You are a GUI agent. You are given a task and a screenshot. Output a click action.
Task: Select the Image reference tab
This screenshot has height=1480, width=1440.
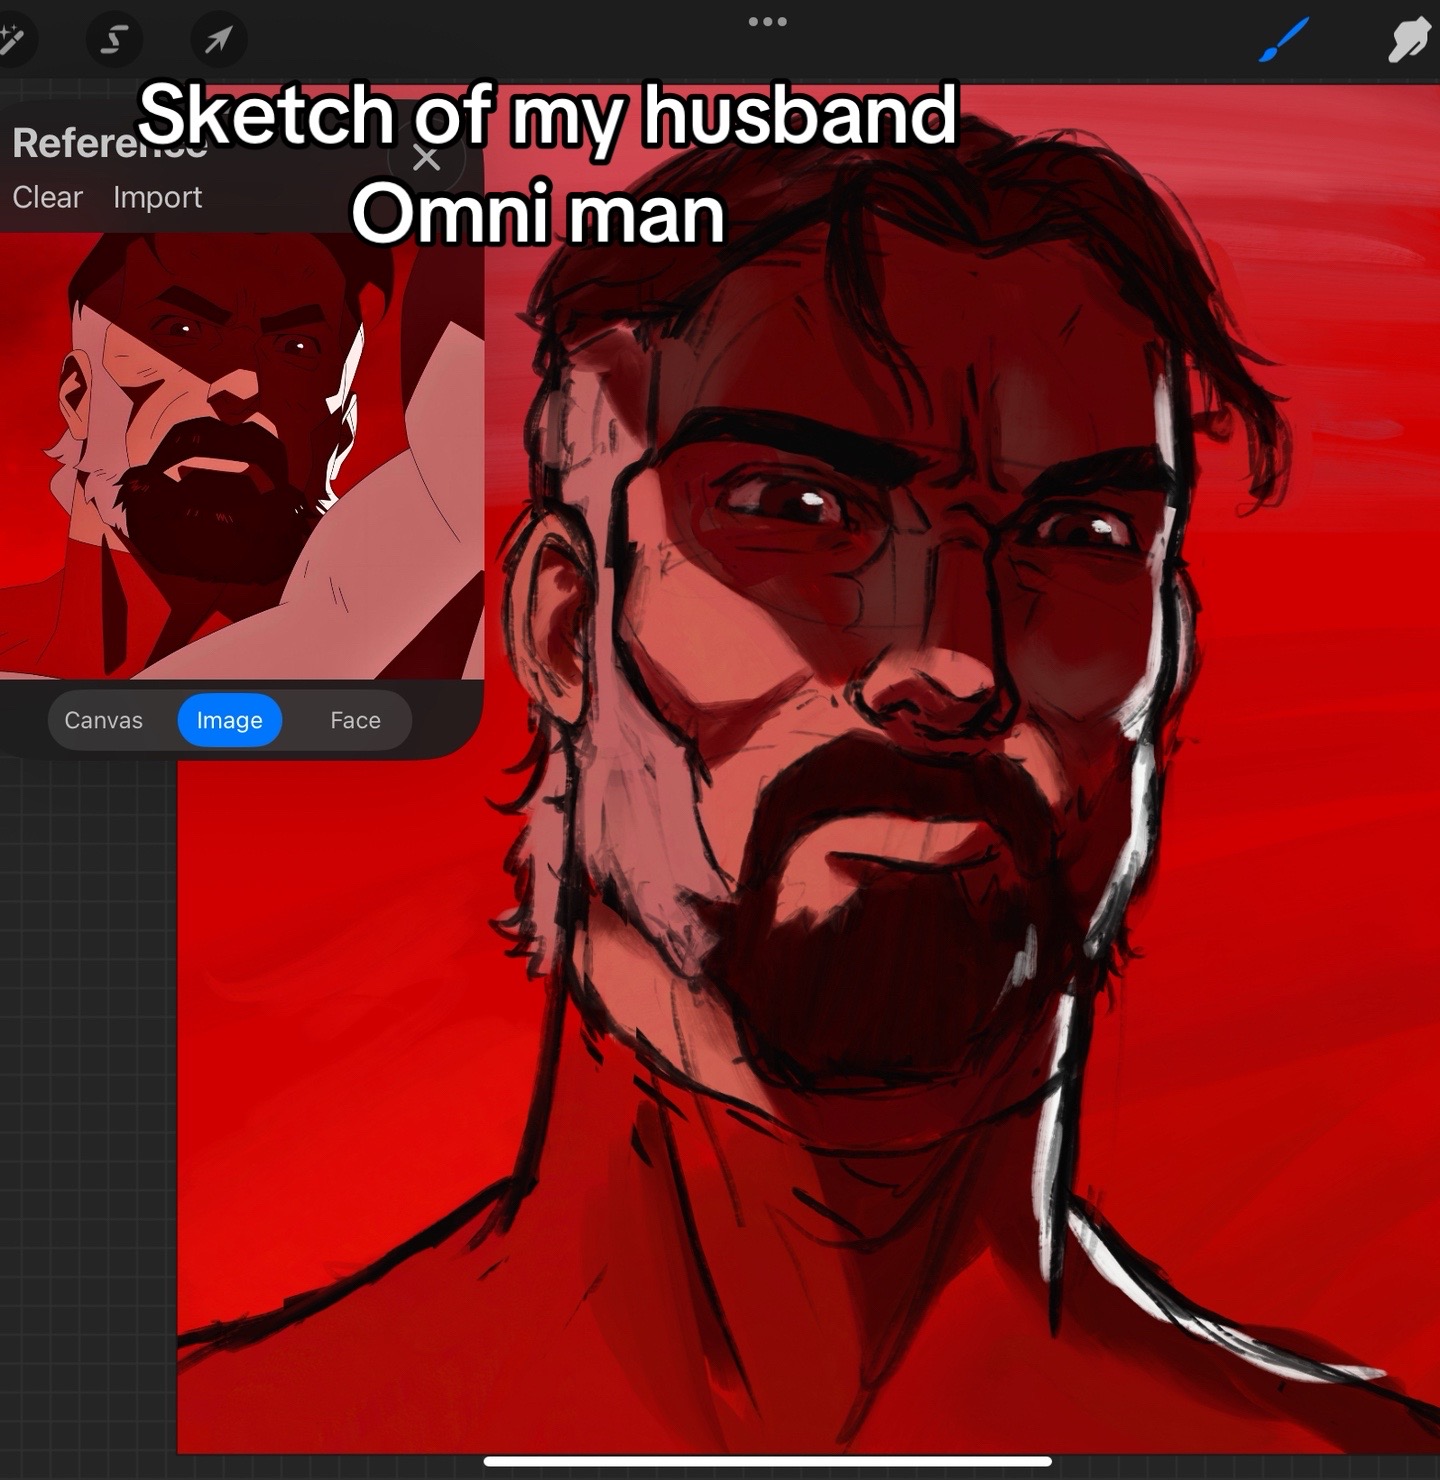click(229, 720)
